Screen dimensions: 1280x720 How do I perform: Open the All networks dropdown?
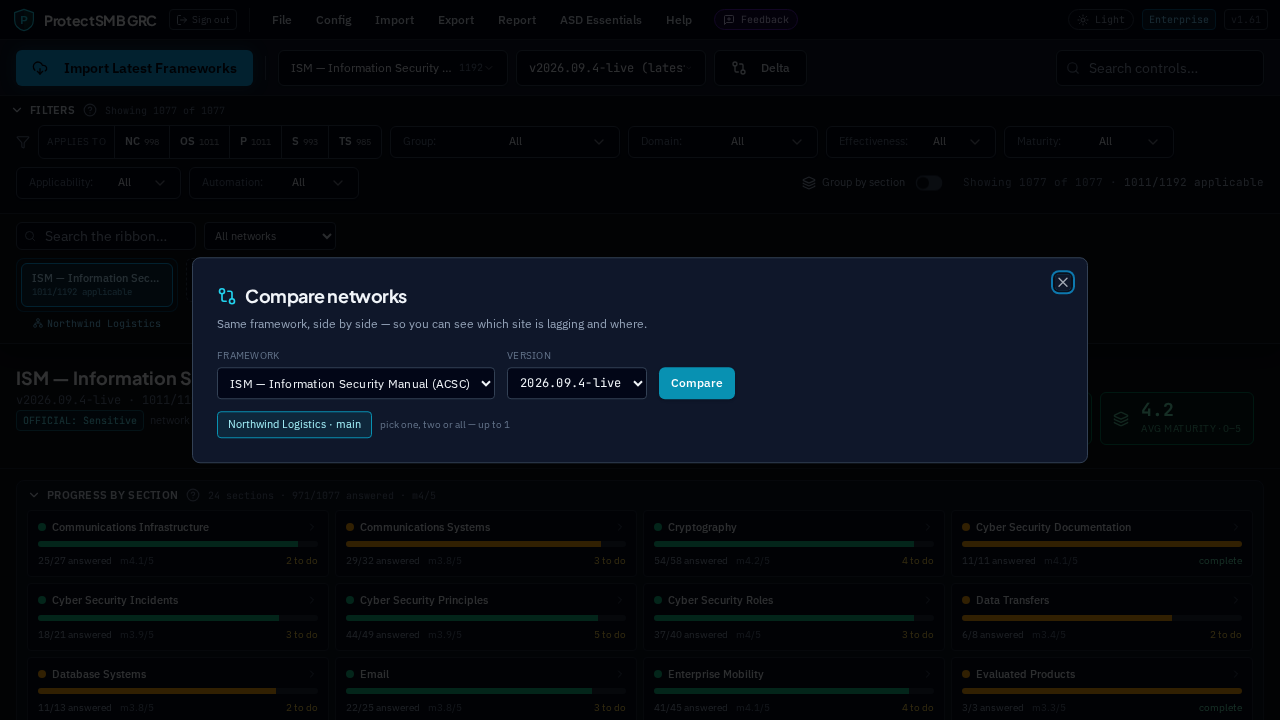pyautogui.click(x=270, y=236)
